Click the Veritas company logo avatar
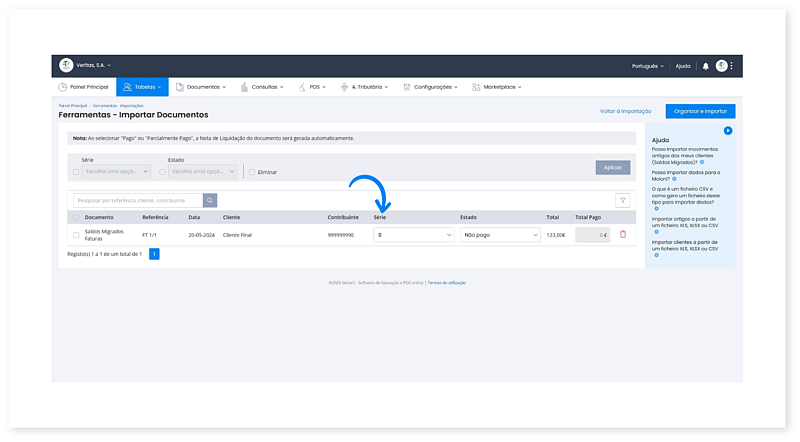The width and height of the screenshot is (800, 442). [x=66, y=65]
